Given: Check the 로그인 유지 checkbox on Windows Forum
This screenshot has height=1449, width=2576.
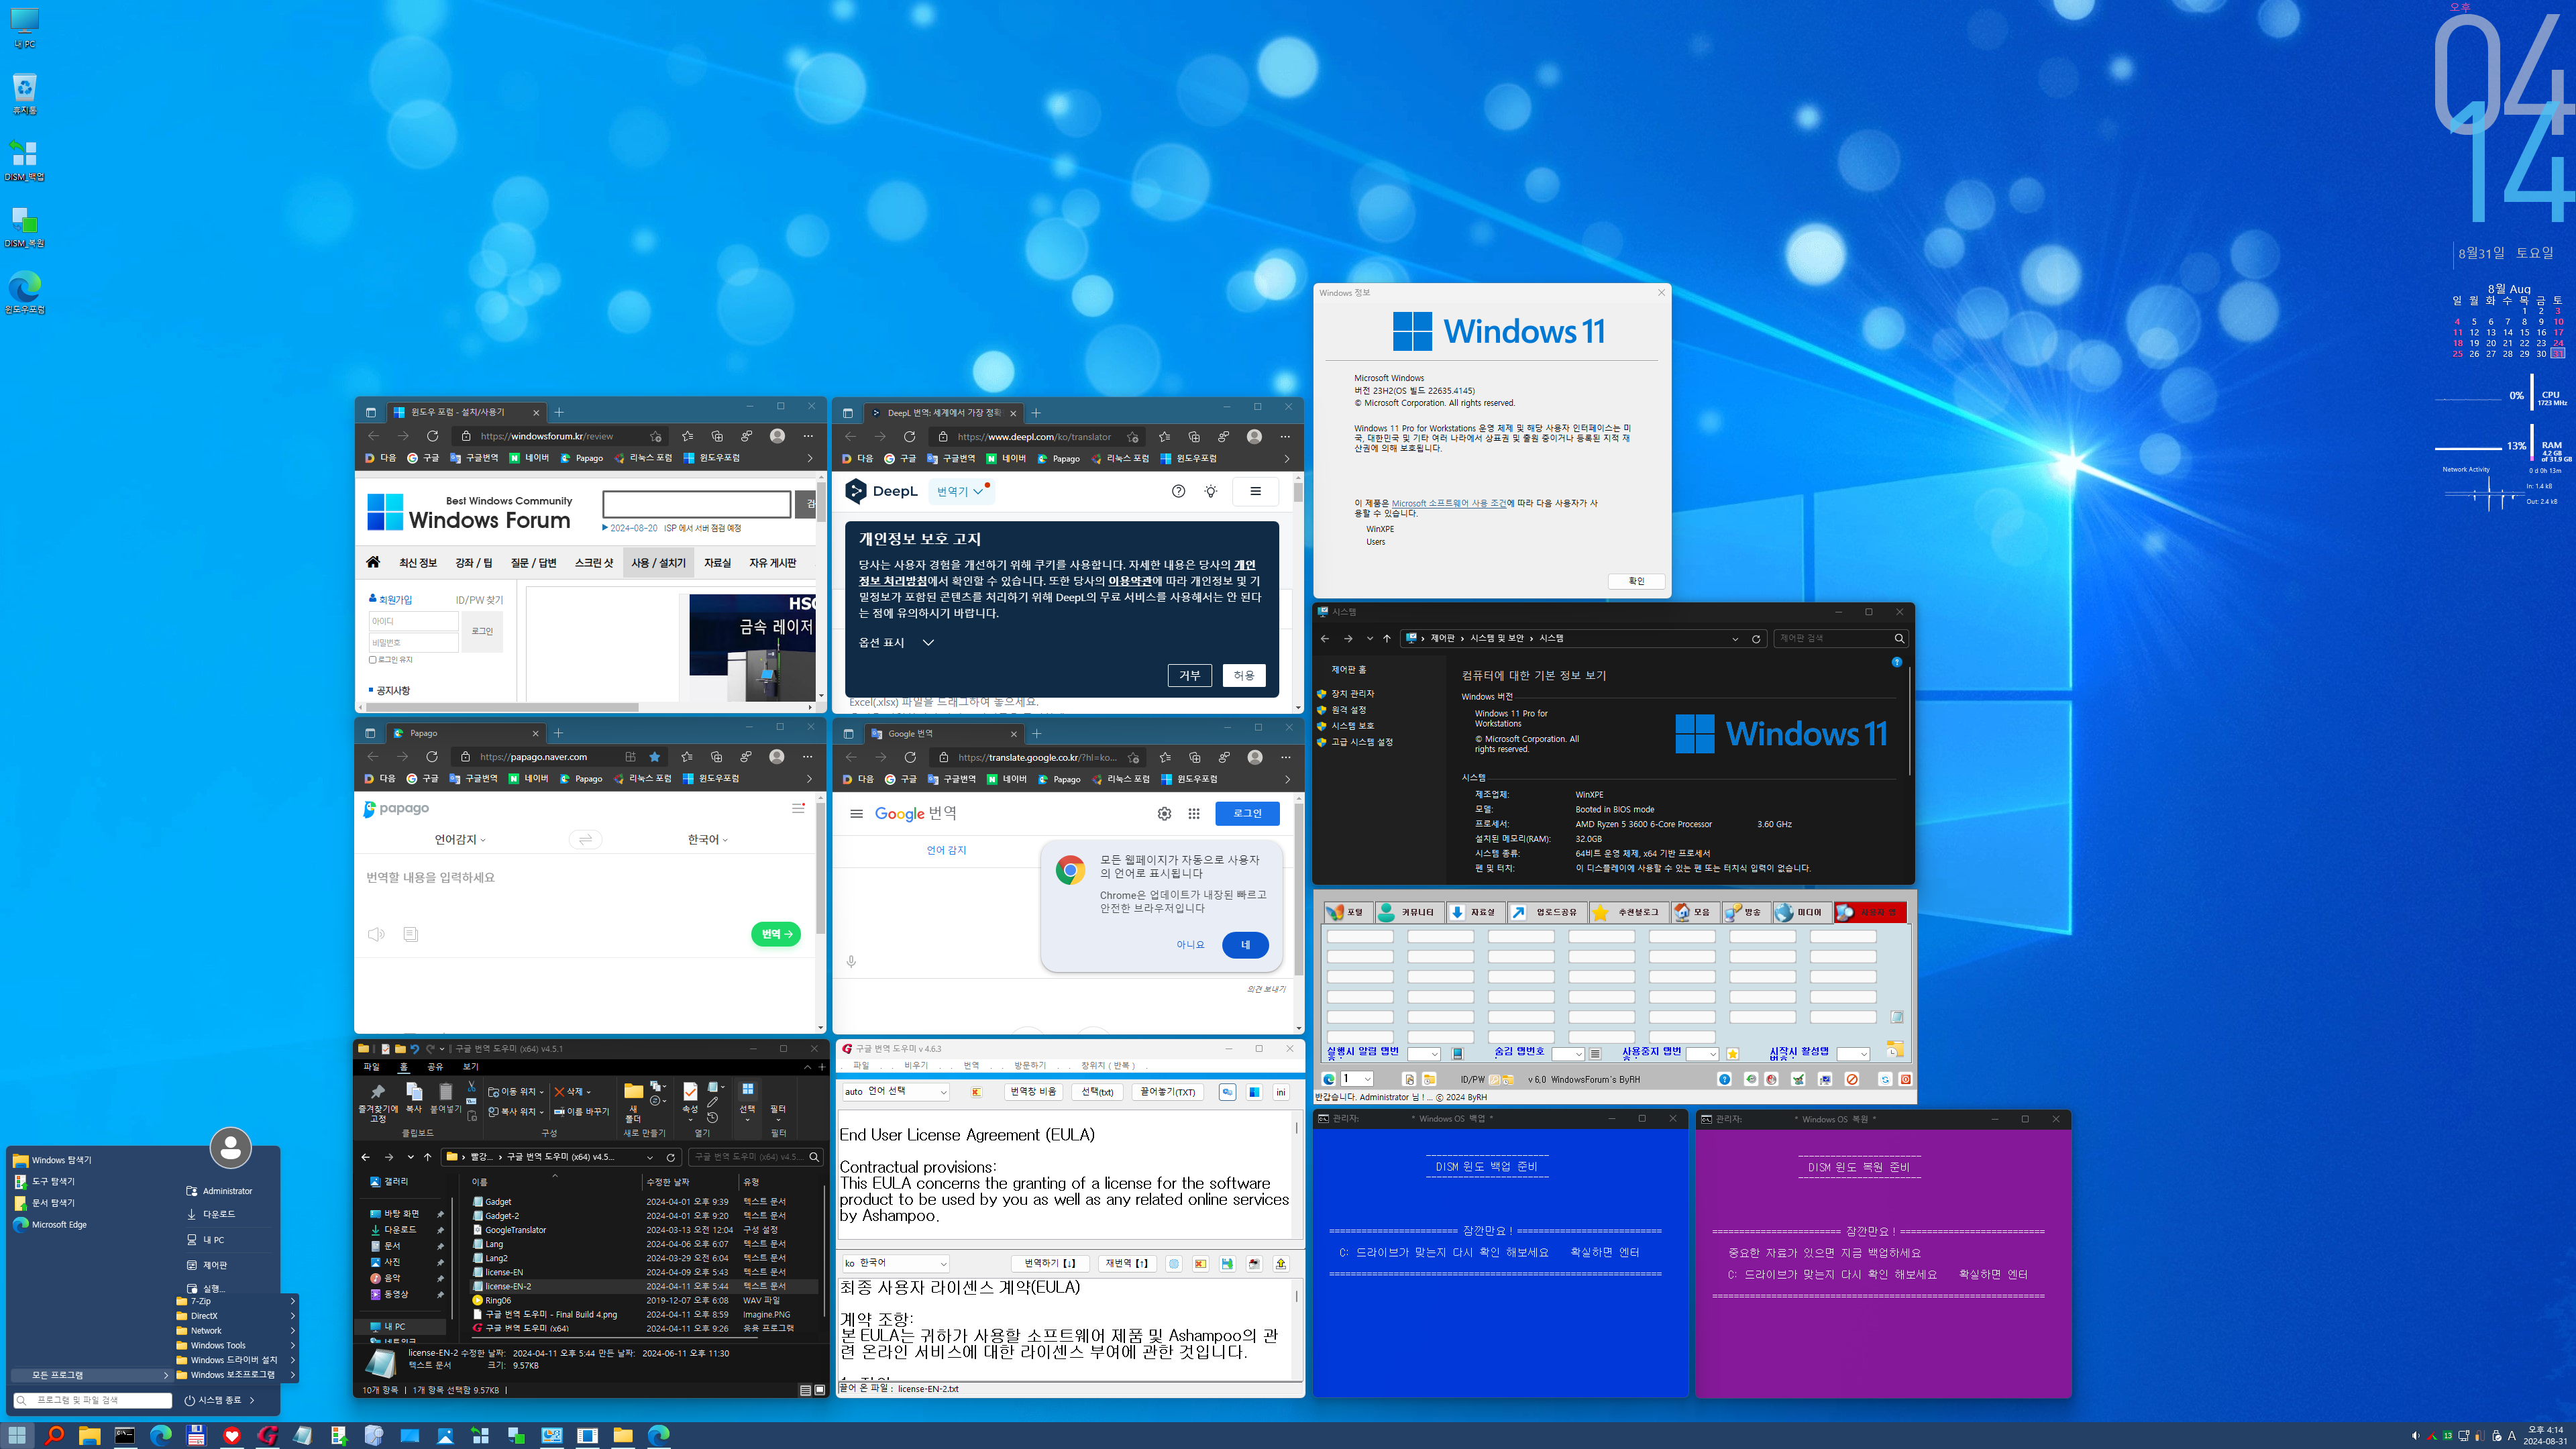Looking at the screenshot, I should [x=373, y=660].
